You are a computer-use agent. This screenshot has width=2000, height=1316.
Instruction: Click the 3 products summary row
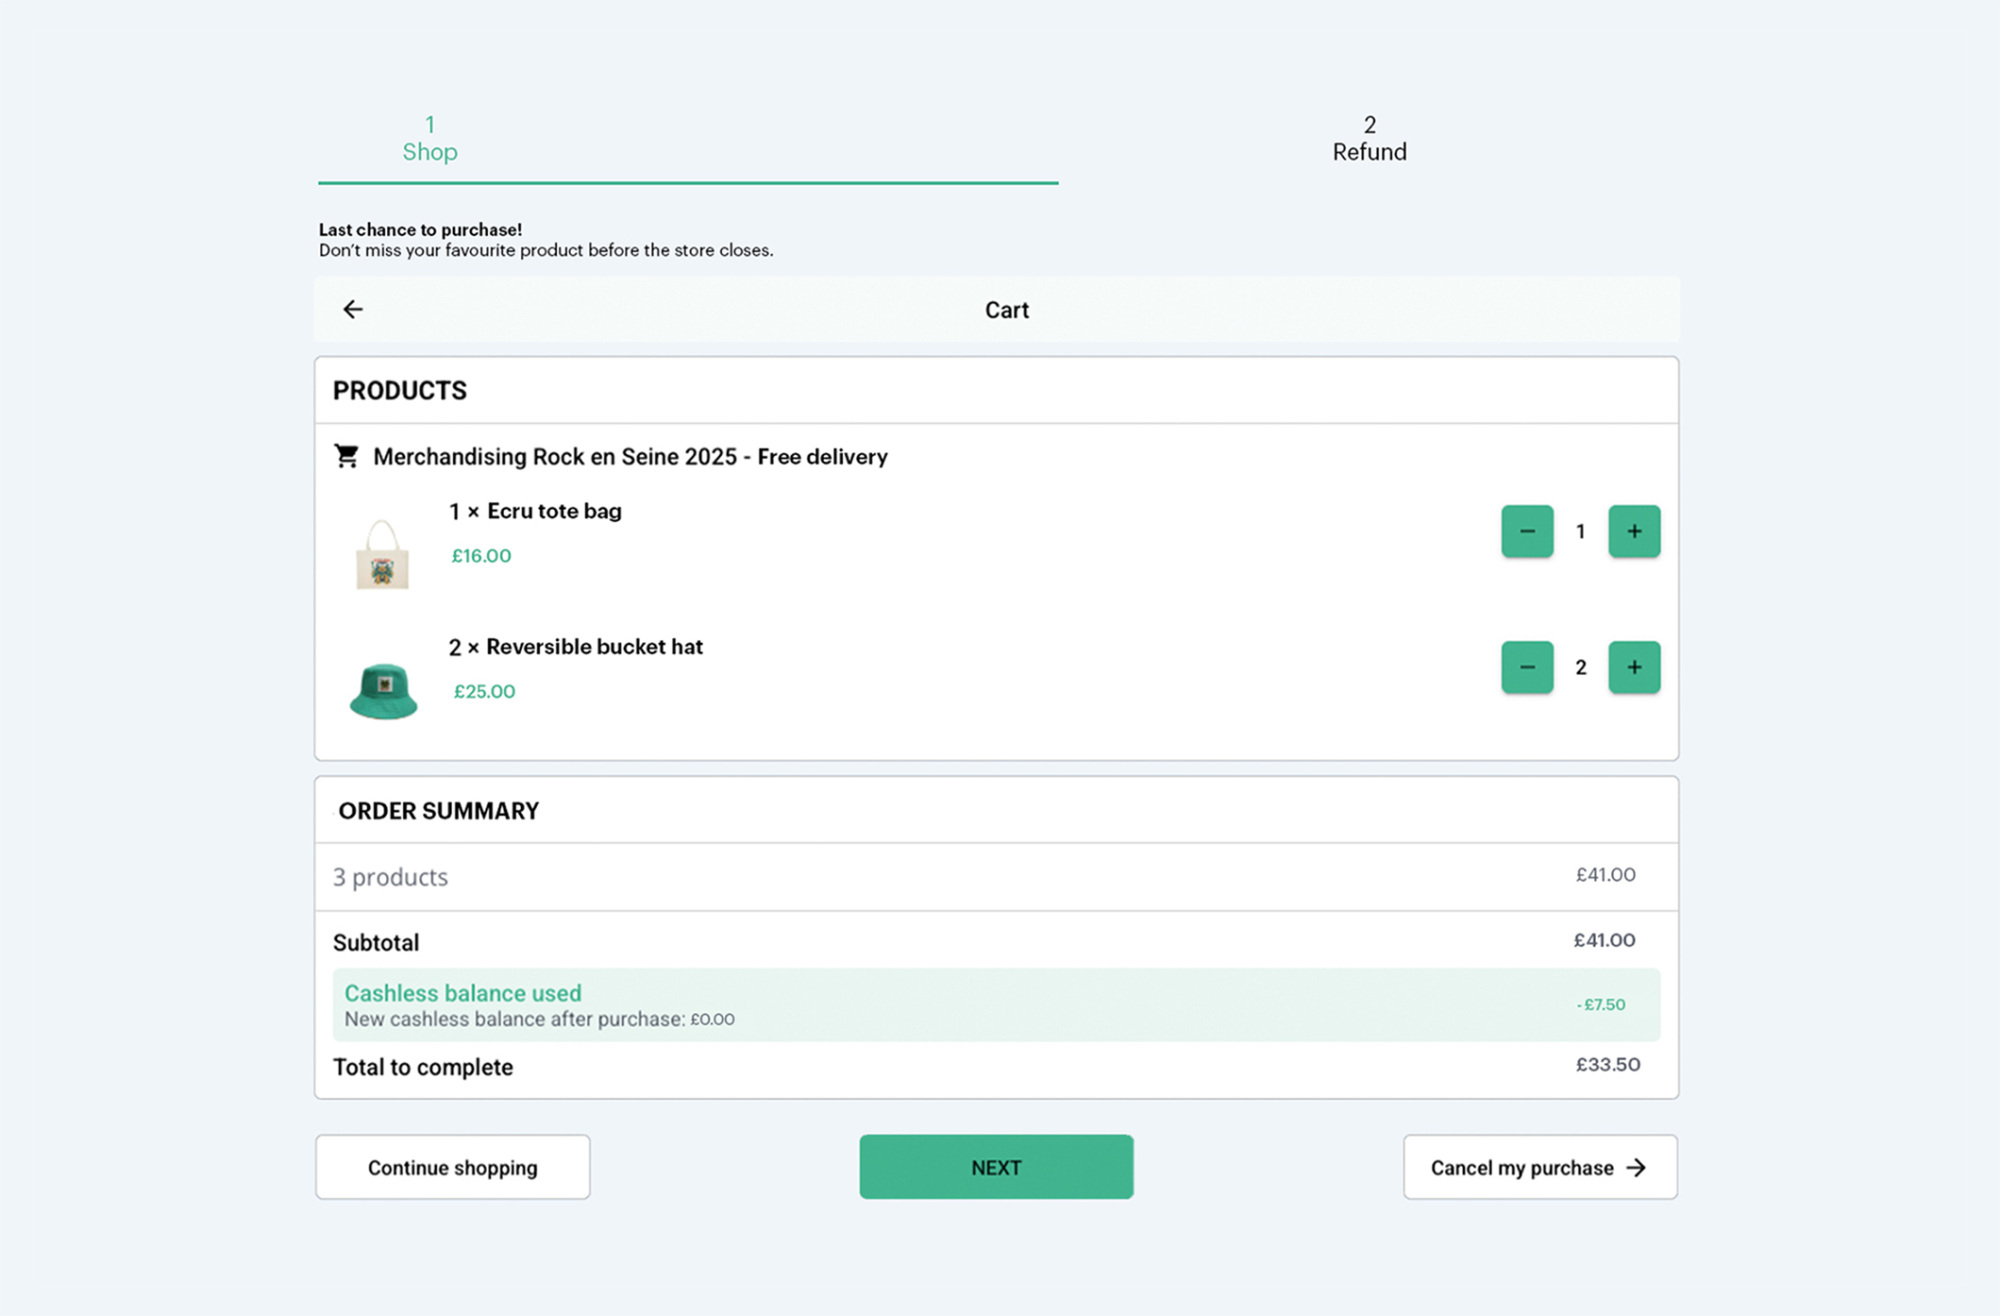click(x=995, y=877)
